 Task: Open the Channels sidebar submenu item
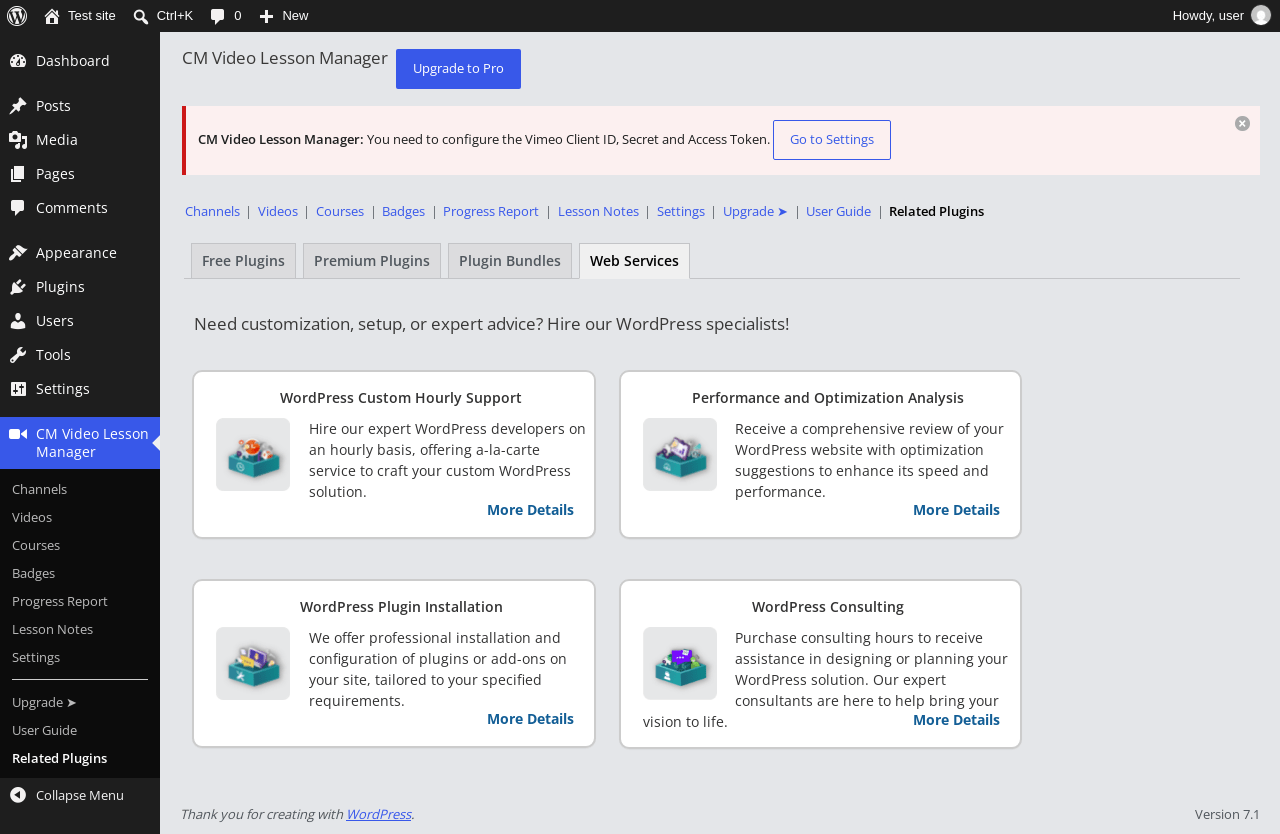[x=80, y=489]
